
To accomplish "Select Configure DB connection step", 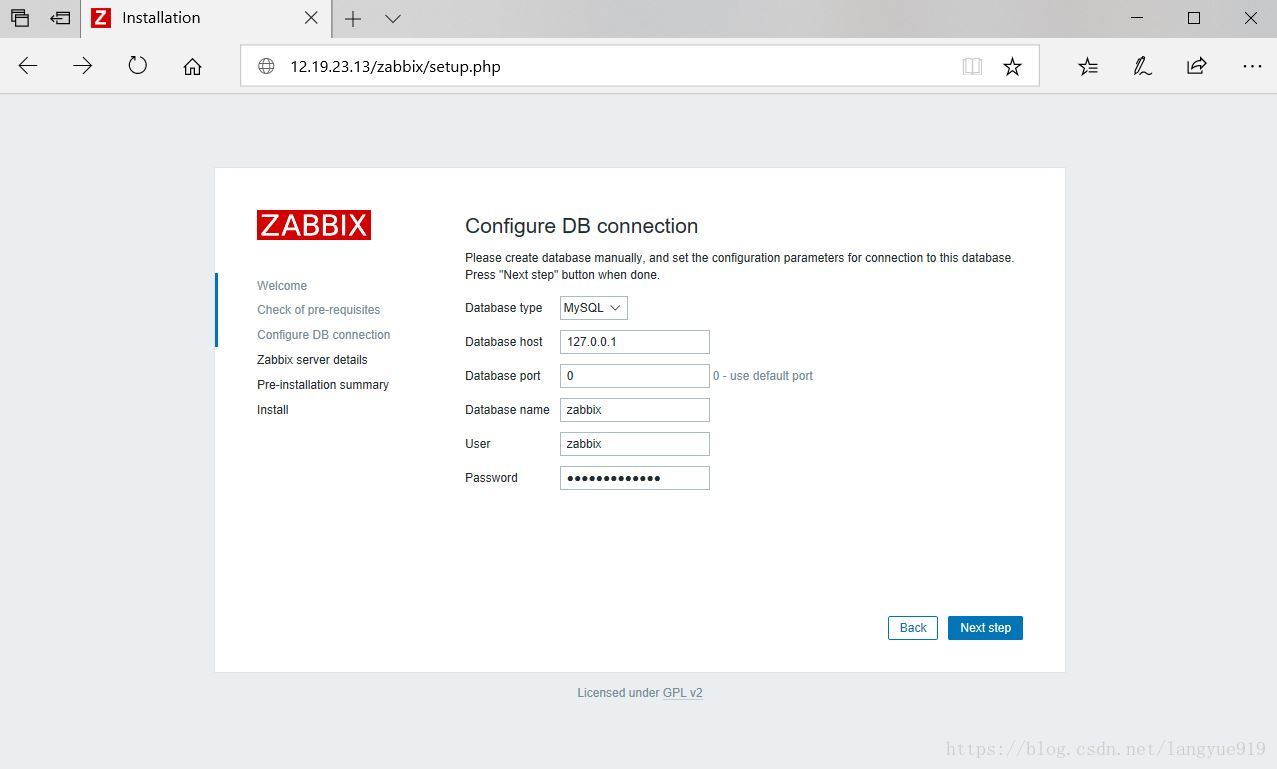I will pyautogui.click(x=324, y=335).
